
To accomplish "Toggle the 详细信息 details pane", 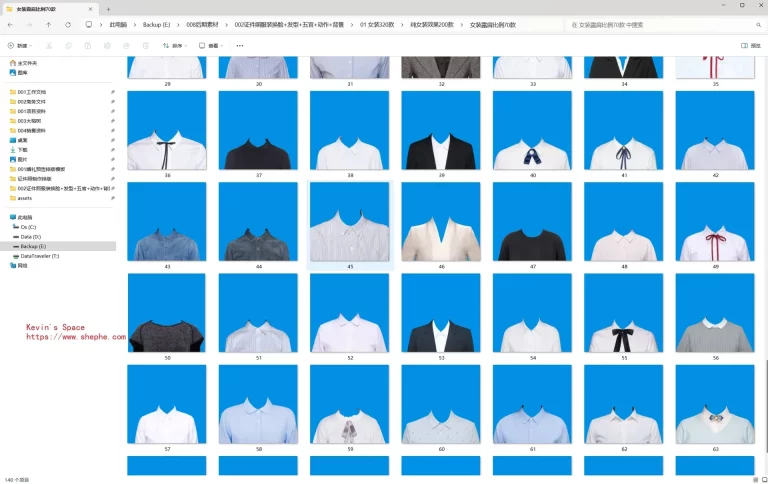I will [x=749, y=45].
